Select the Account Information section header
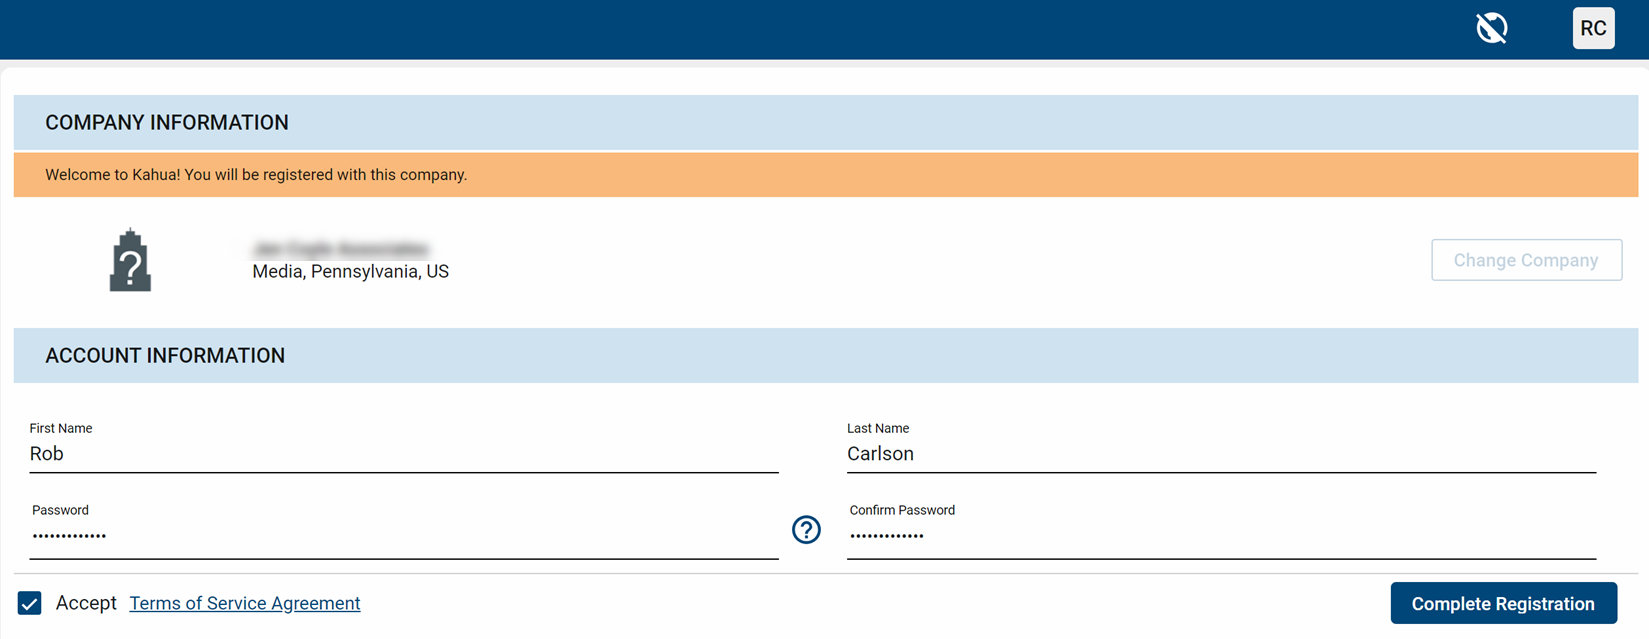1649x639 pixels. tap(165, 355)
